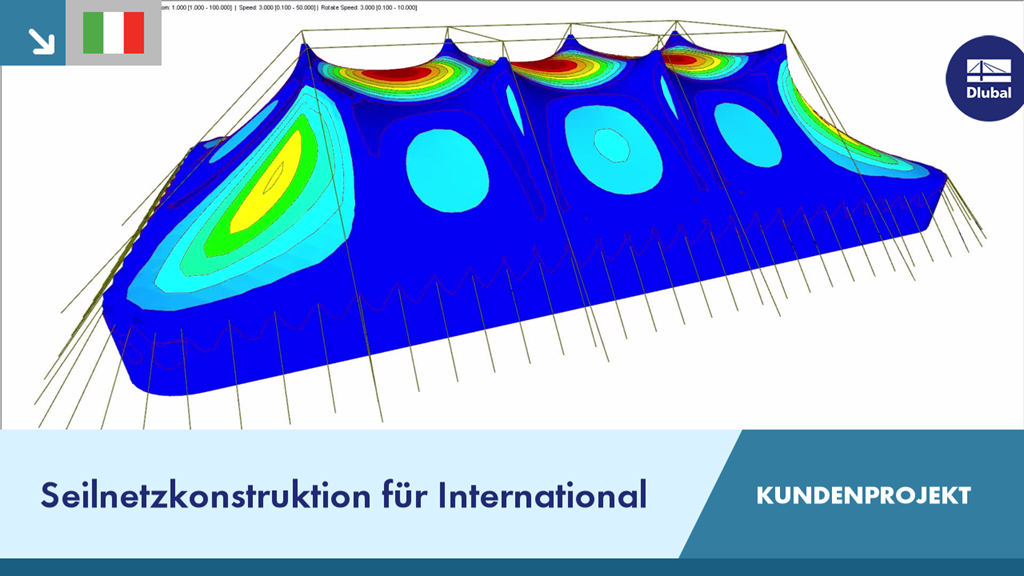1024x576 pixels.
Task: Click the Italian flag icon
Action: pos(114,33)
